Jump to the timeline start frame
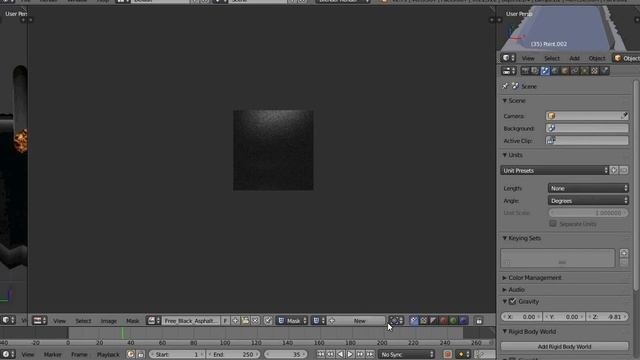The image size is (640, 360). coord(320,354)
